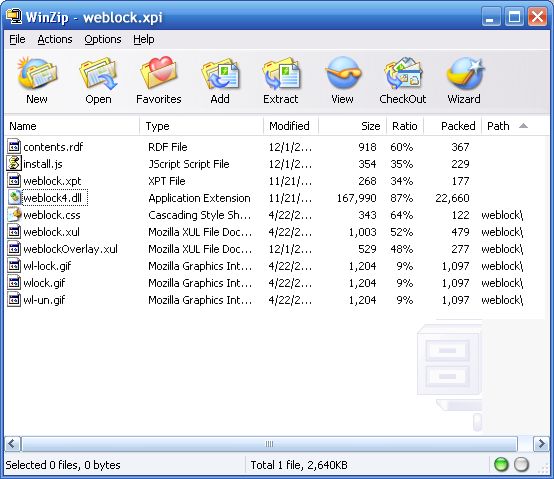This screenshot has height=479, width=554.
Task: Click the wlock.gif file icon
Action: click(14, 283)
